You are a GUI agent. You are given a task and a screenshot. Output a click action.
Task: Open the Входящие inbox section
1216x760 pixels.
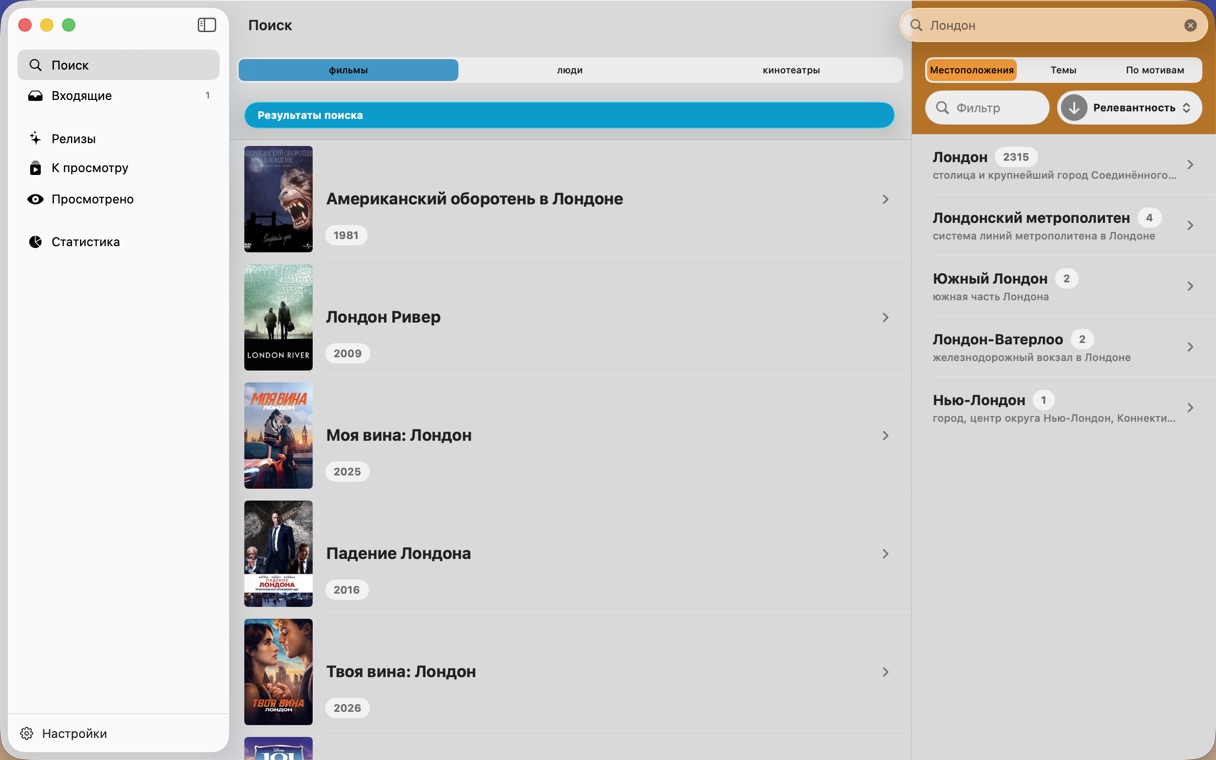[x=118, y=96]
